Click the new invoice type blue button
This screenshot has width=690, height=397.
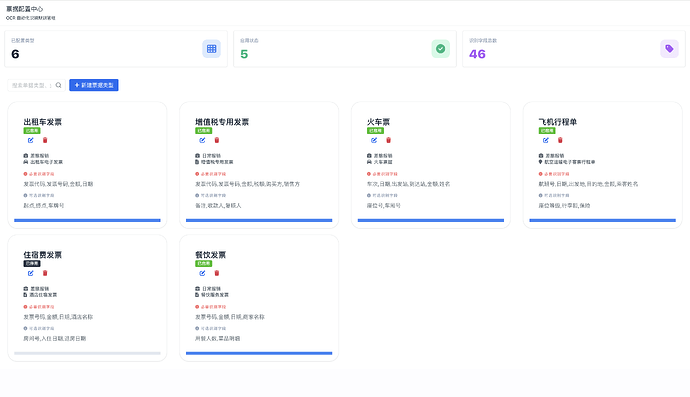pyautogui.click(x=94, y=85)
